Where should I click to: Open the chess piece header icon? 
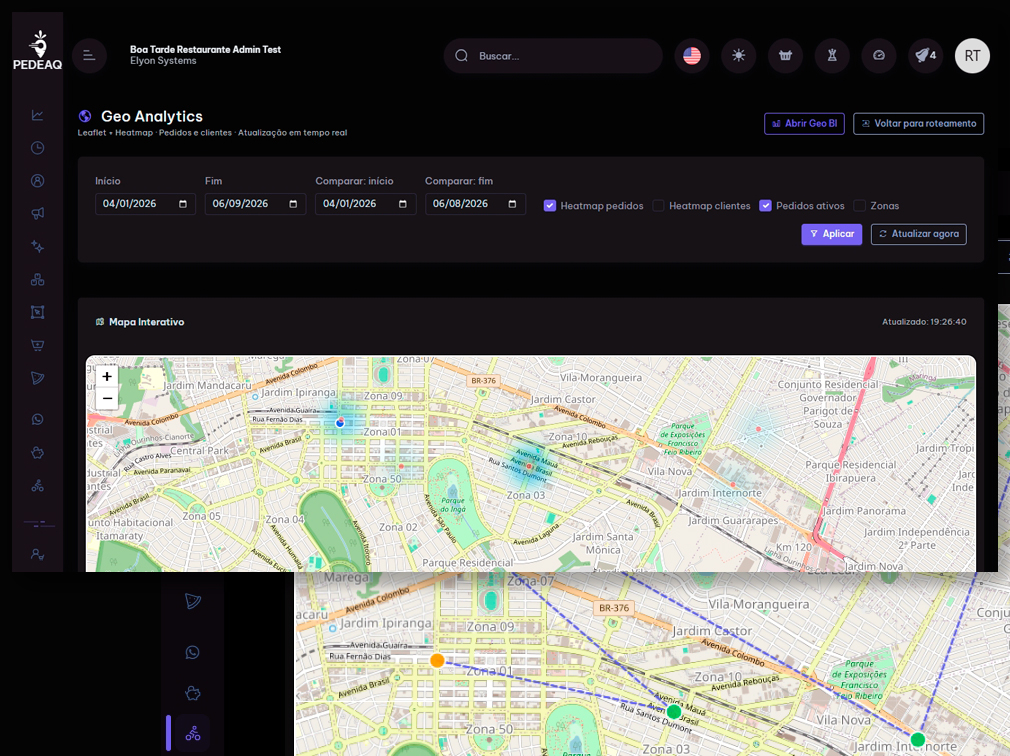click(832, 56)
